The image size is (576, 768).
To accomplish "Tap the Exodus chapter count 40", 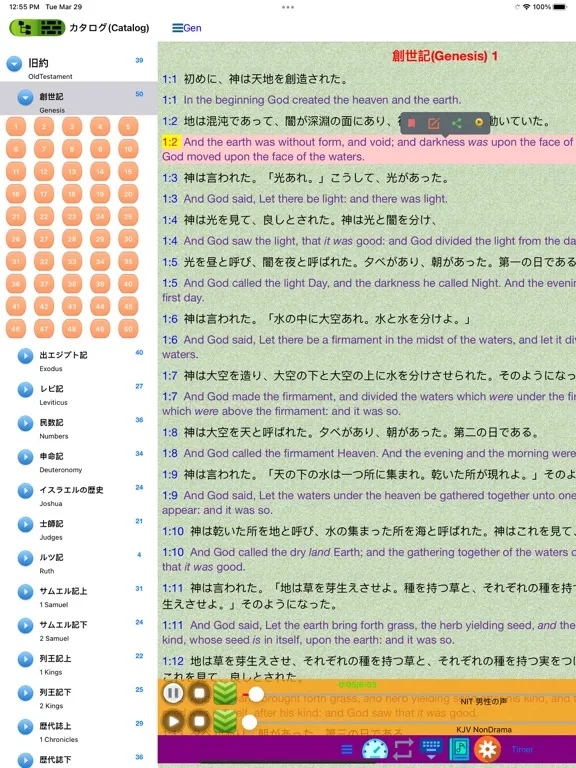I will (x=139, y=353).
